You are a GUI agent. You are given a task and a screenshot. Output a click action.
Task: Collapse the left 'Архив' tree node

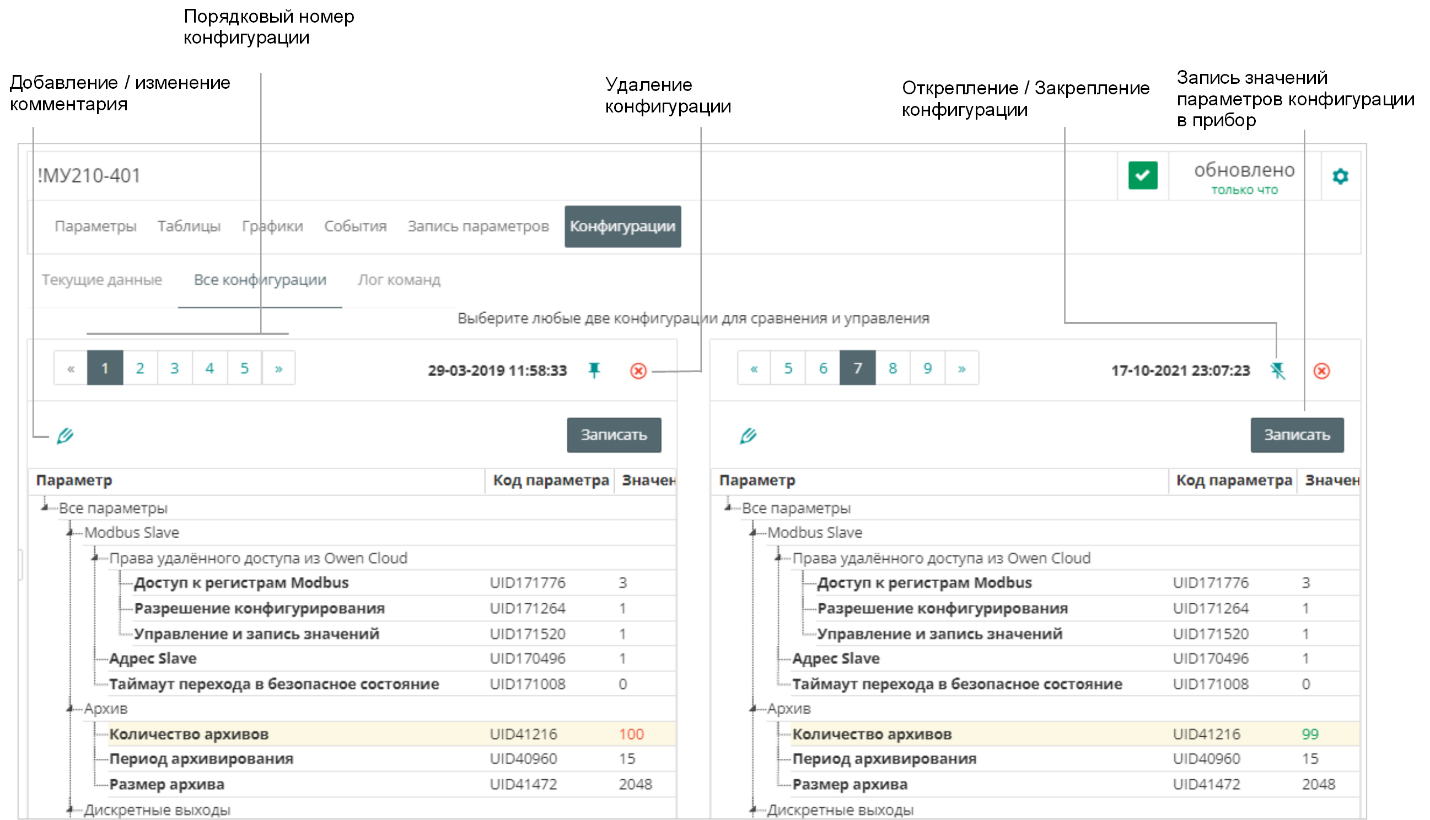(70, 709)
